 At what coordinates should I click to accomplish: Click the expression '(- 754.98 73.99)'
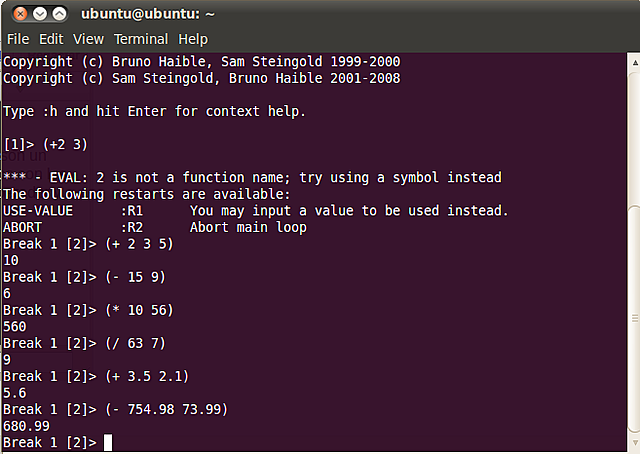pyautogui.click(x=167, y=409)
